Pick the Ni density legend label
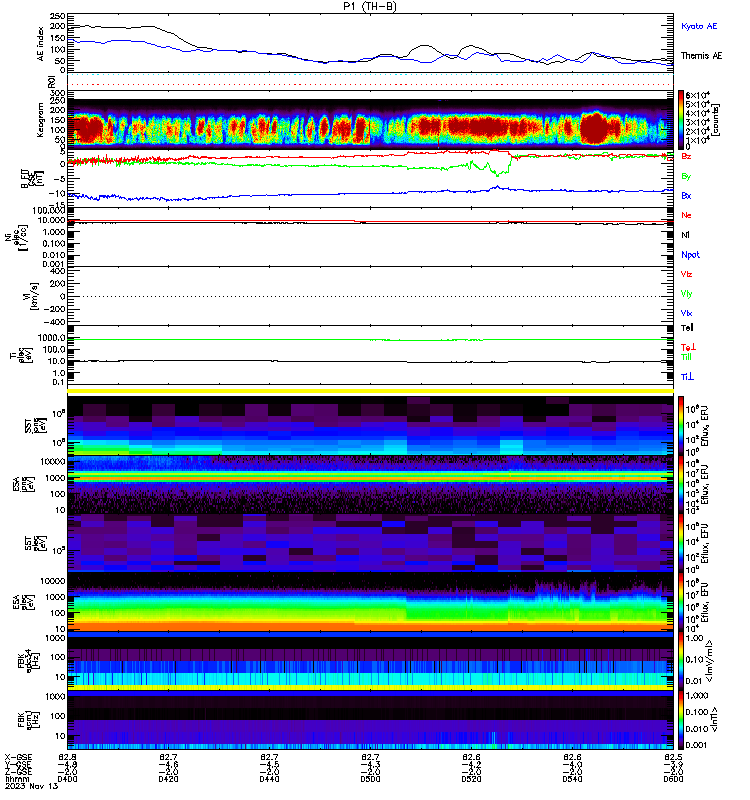The image size is (750, 800). tap(685, 235)
